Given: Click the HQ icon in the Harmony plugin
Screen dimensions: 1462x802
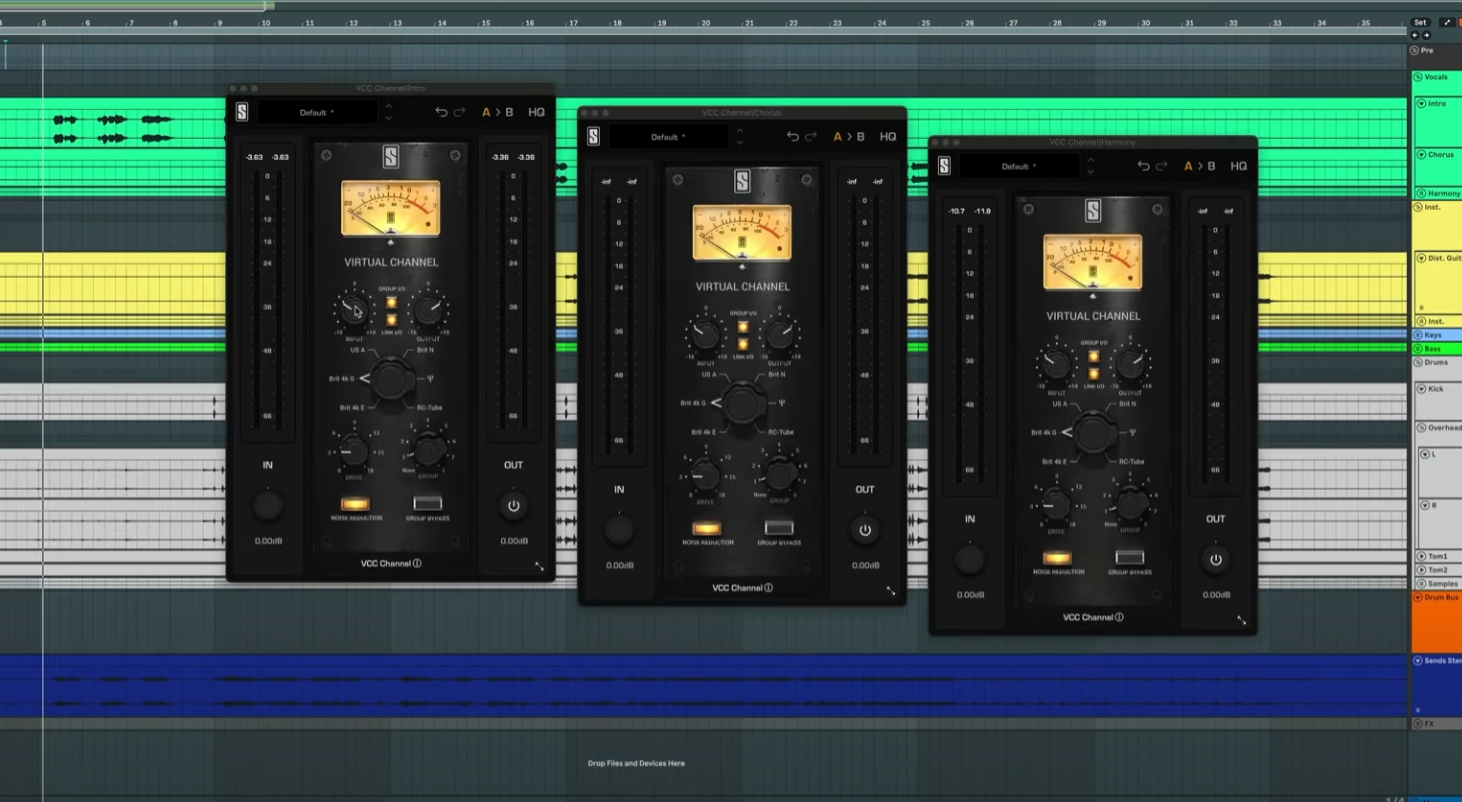Looking at the screenshot, I should tap(1238, 166).
